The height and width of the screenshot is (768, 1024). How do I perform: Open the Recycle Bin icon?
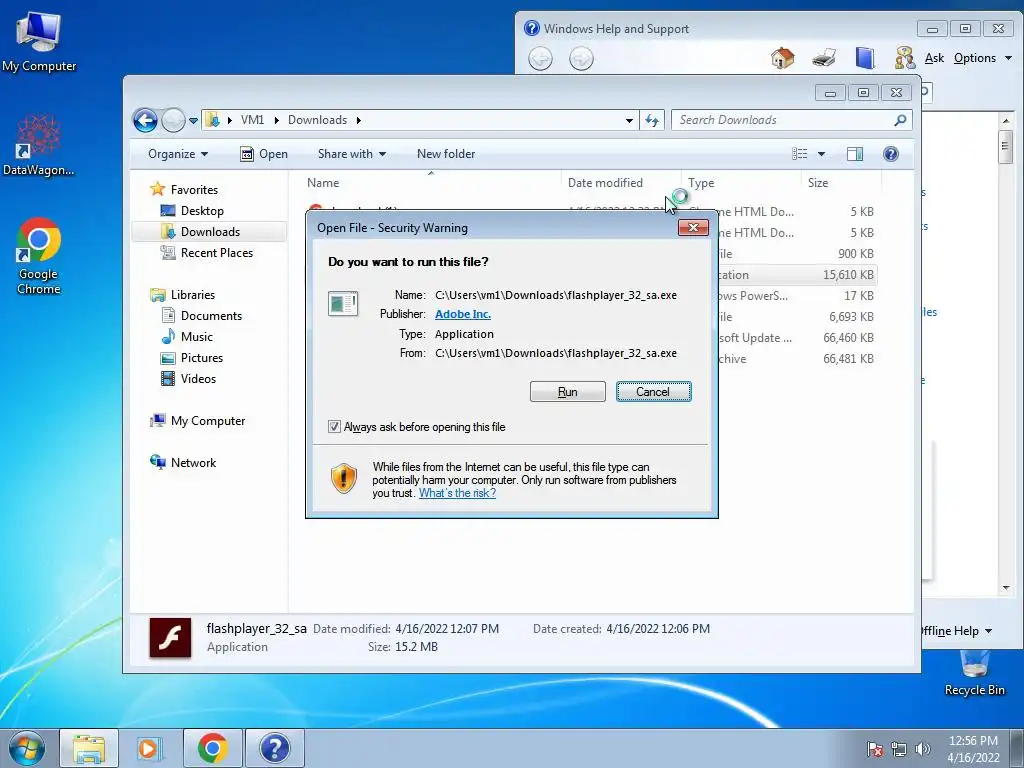coord(974,673)
